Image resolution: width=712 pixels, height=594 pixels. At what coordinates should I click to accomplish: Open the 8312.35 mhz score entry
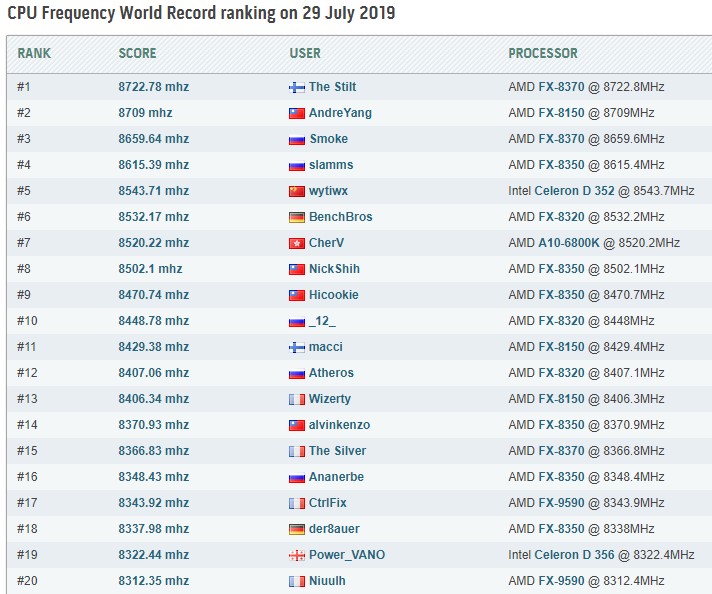pos(153,581)
